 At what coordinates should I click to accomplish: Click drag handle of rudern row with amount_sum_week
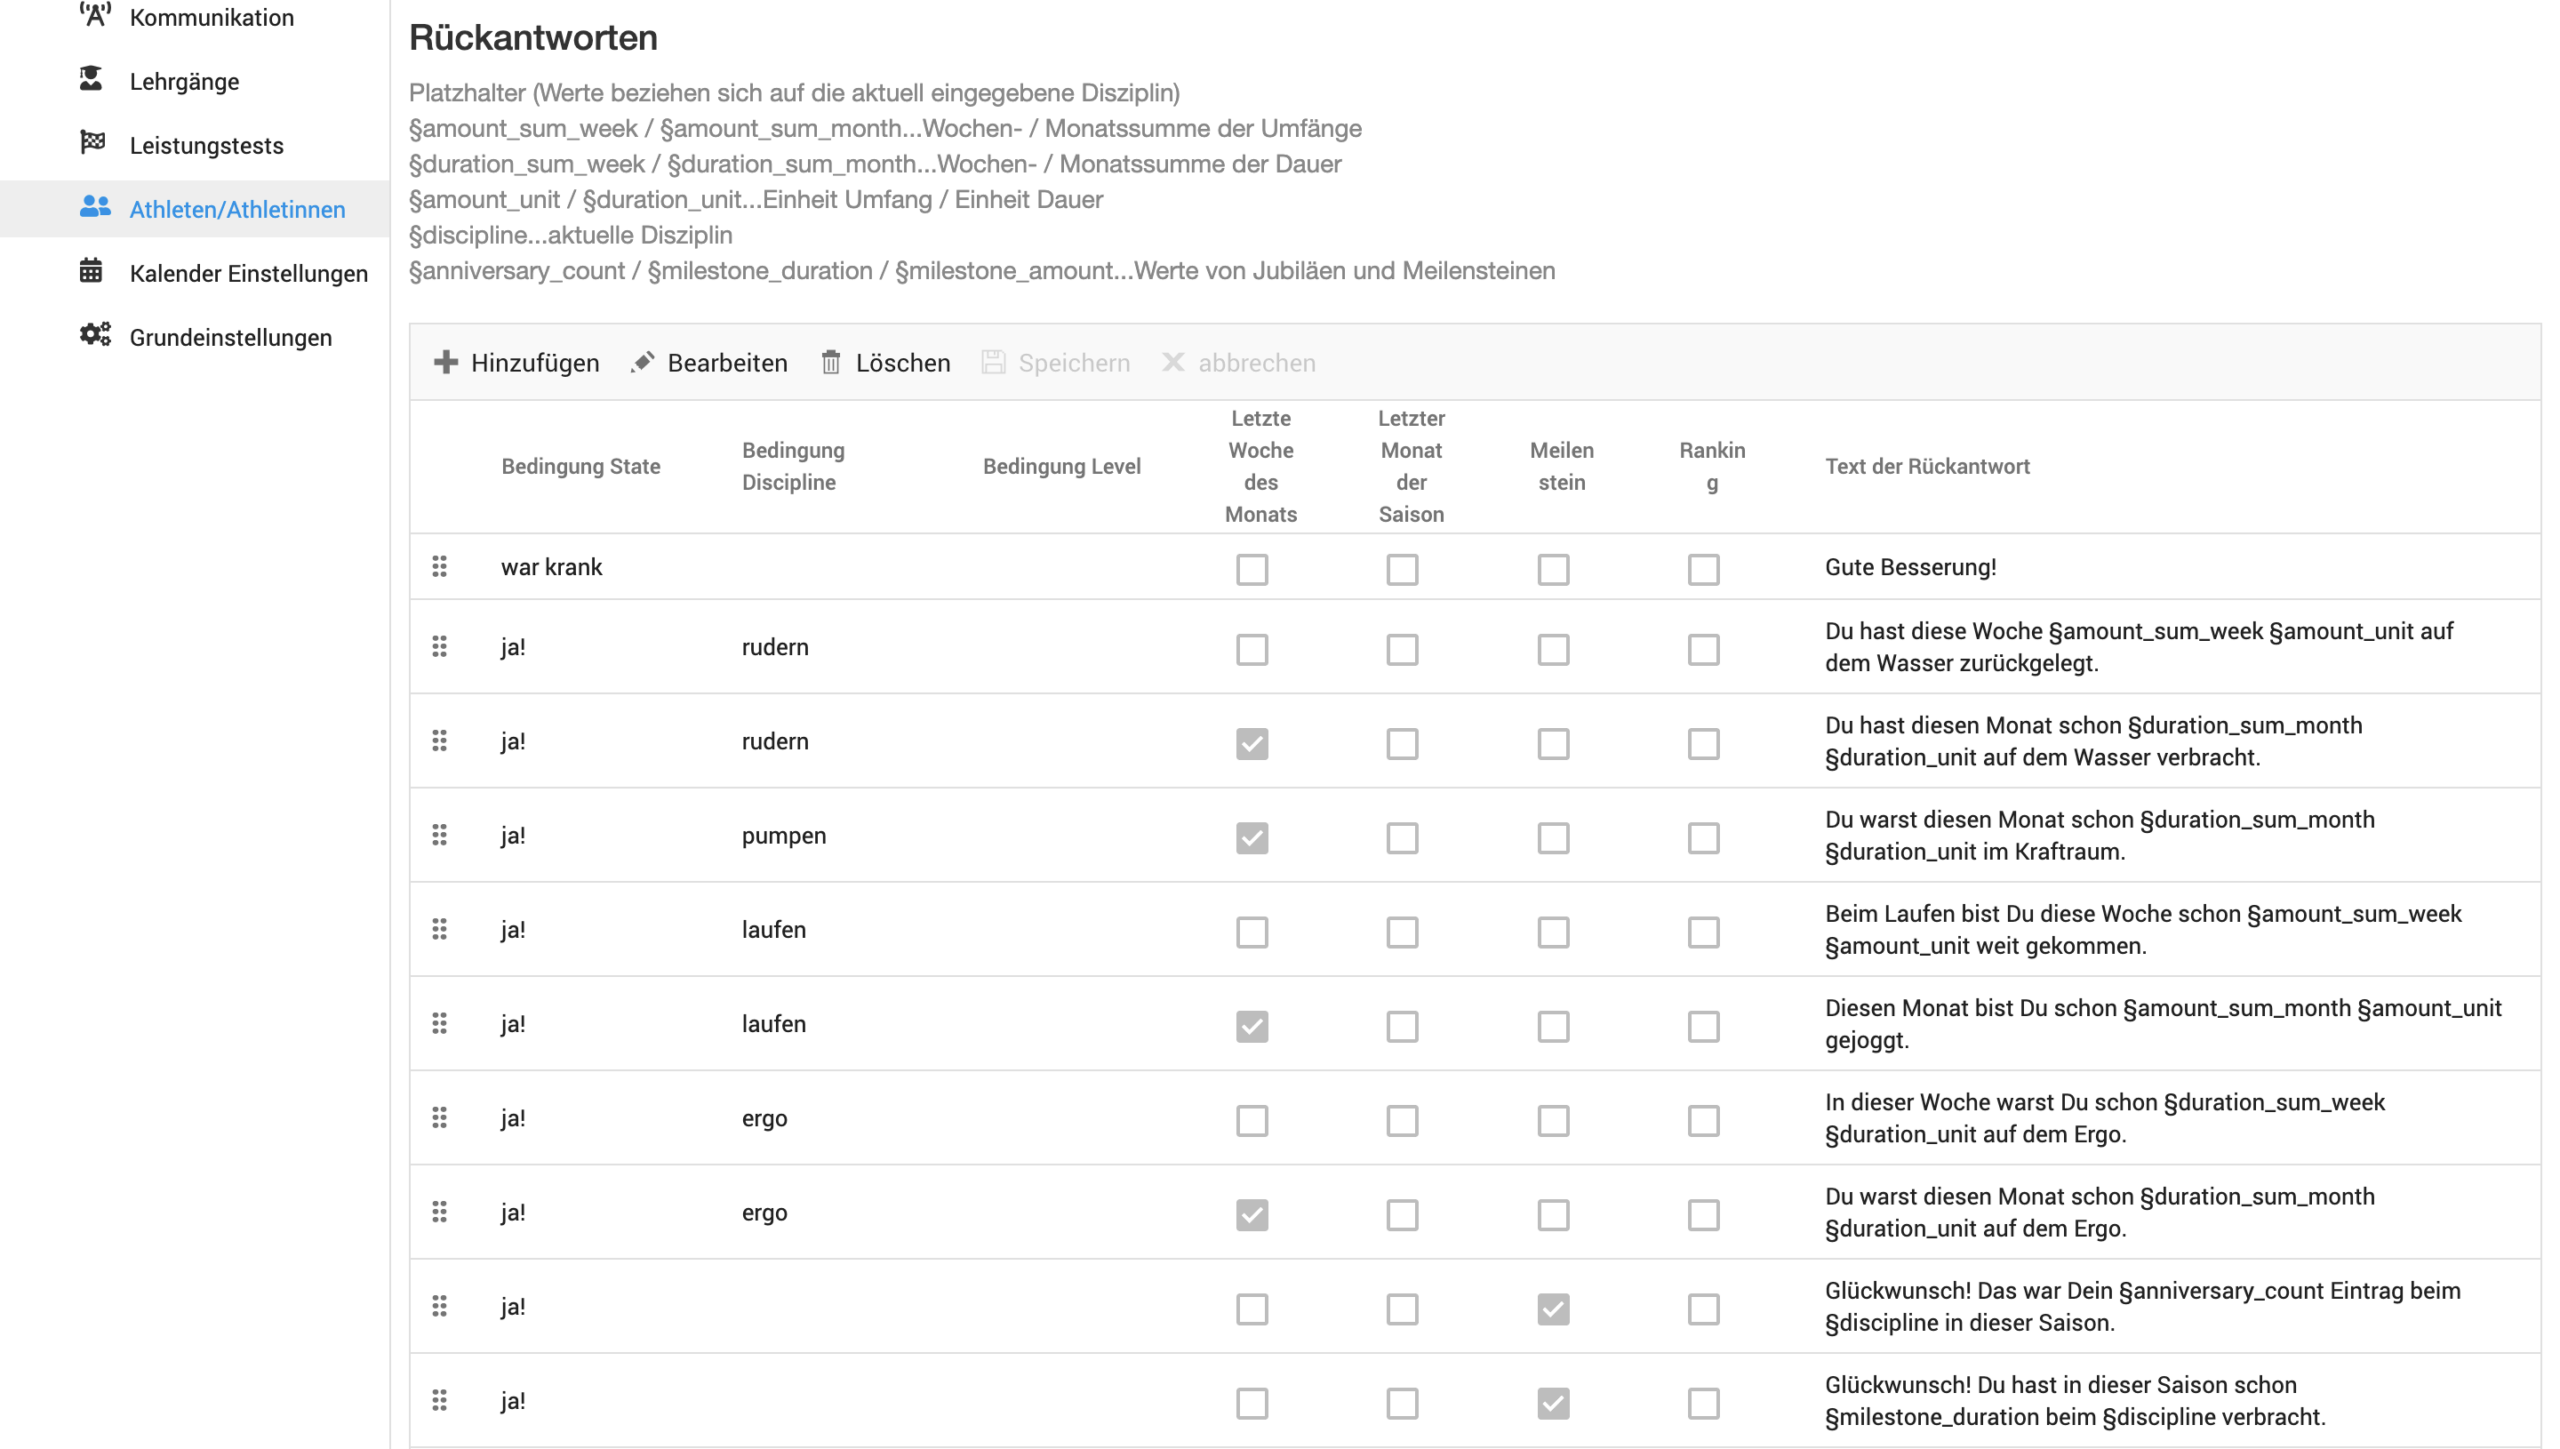439,647
